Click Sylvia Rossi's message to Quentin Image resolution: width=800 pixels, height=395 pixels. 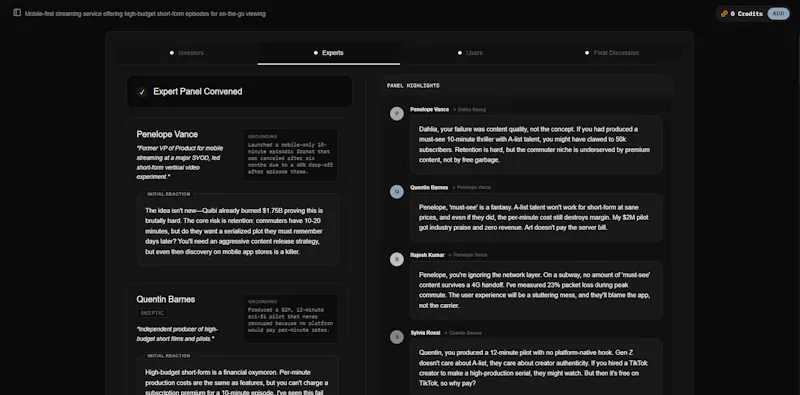click(x=536, y=367)
